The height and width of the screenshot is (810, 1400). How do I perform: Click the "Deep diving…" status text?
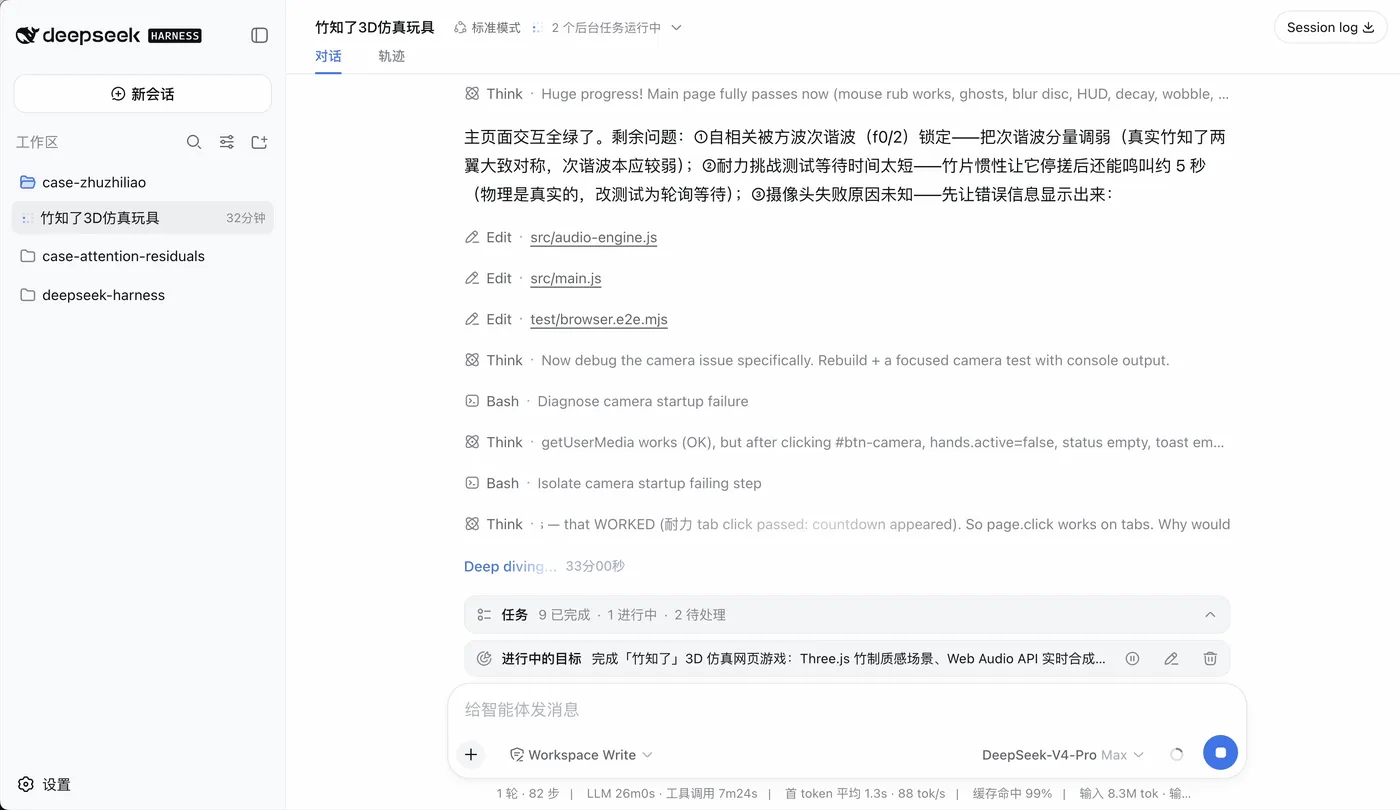click(x=510, y=566)
